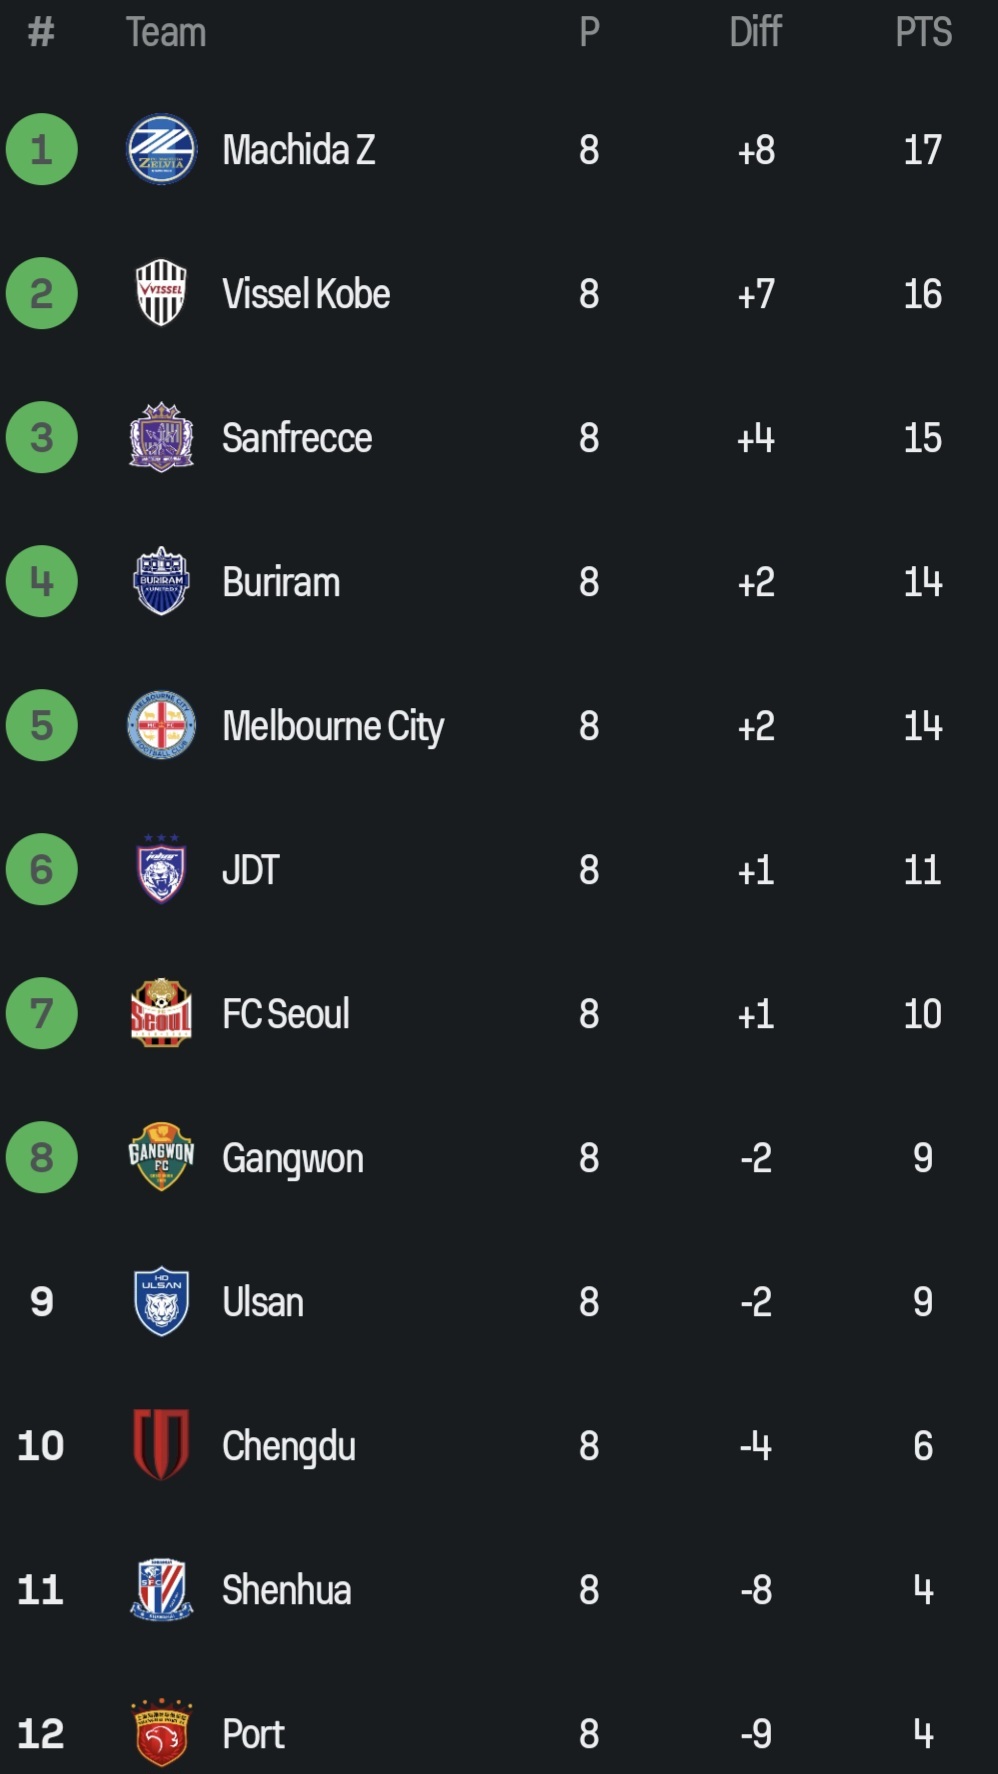
Task: Click the Gangwon FC green crest
Action: (x=161, y=1157)
